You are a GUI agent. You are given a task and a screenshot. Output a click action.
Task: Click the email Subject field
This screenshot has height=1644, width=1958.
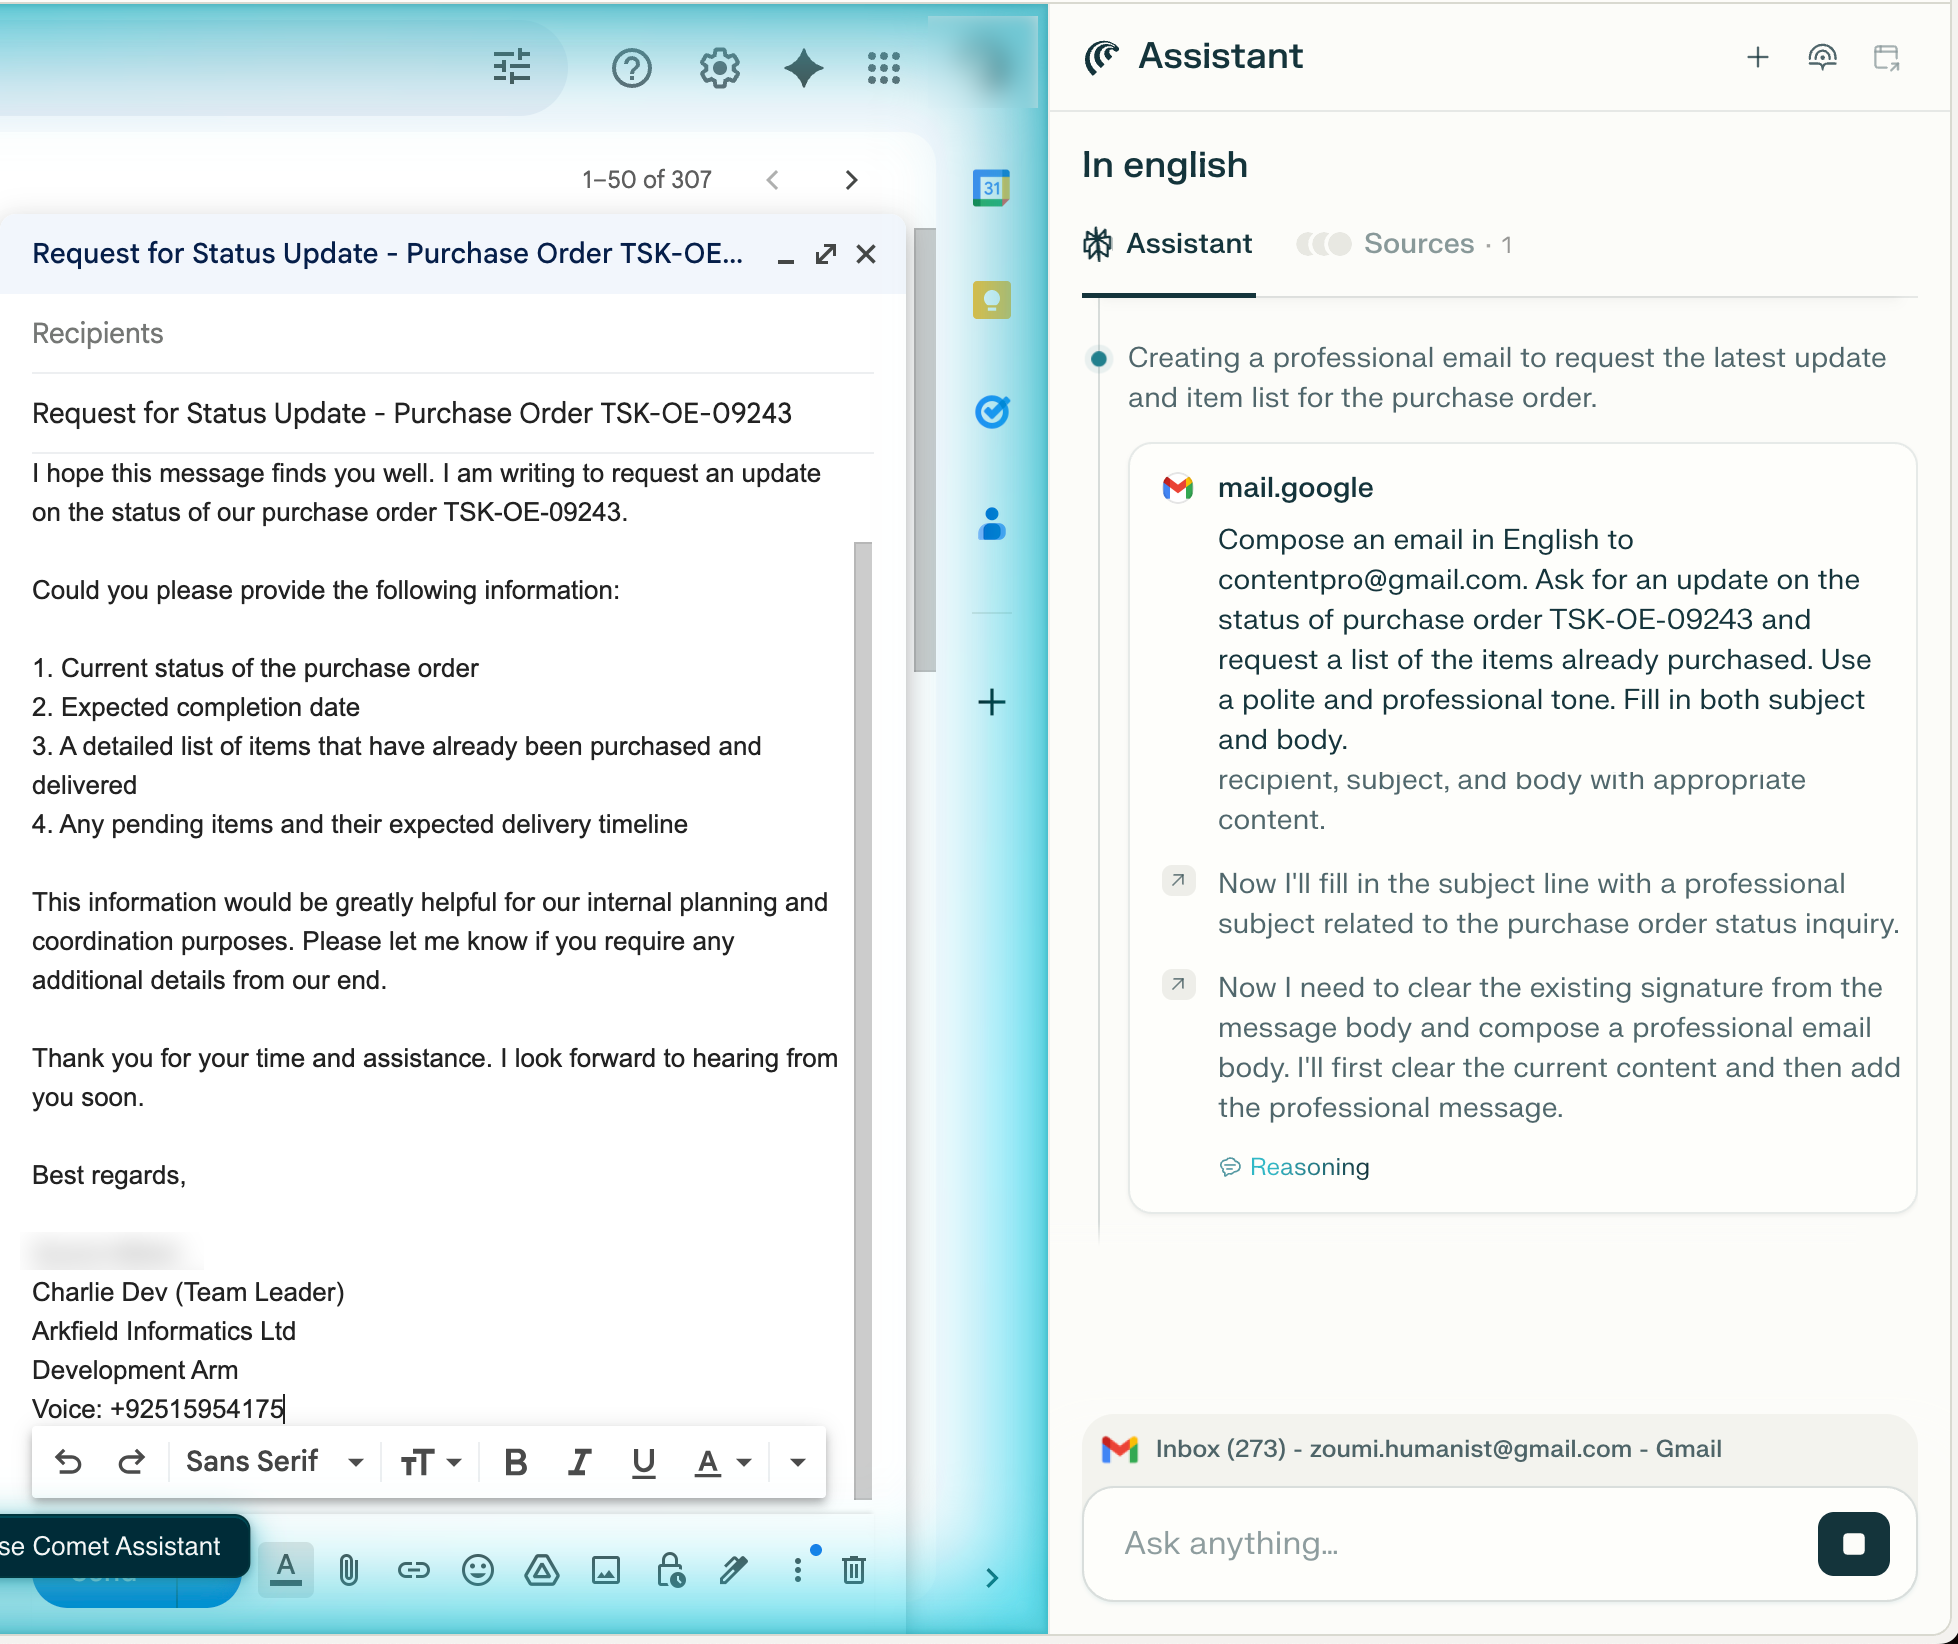tap(452, 413)
